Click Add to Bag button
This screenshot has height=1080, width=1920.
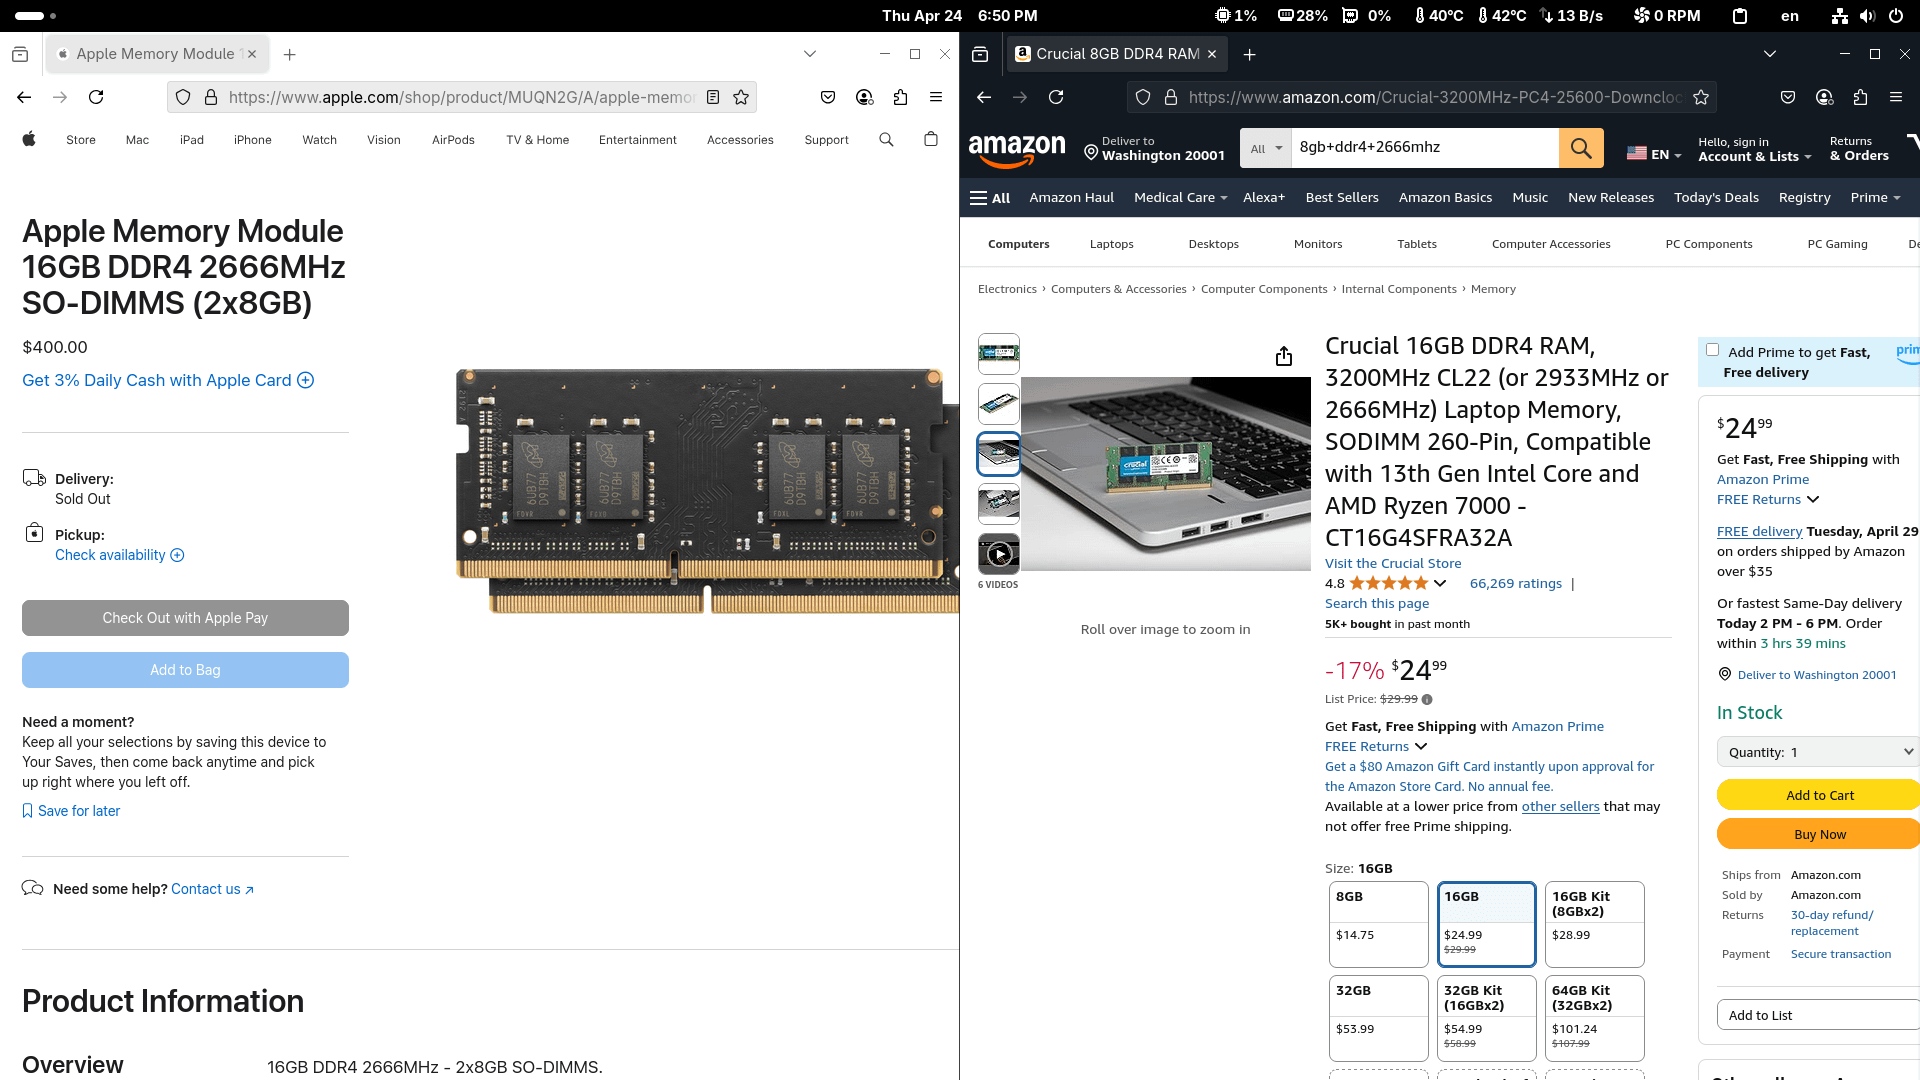(x=185, y=670)
